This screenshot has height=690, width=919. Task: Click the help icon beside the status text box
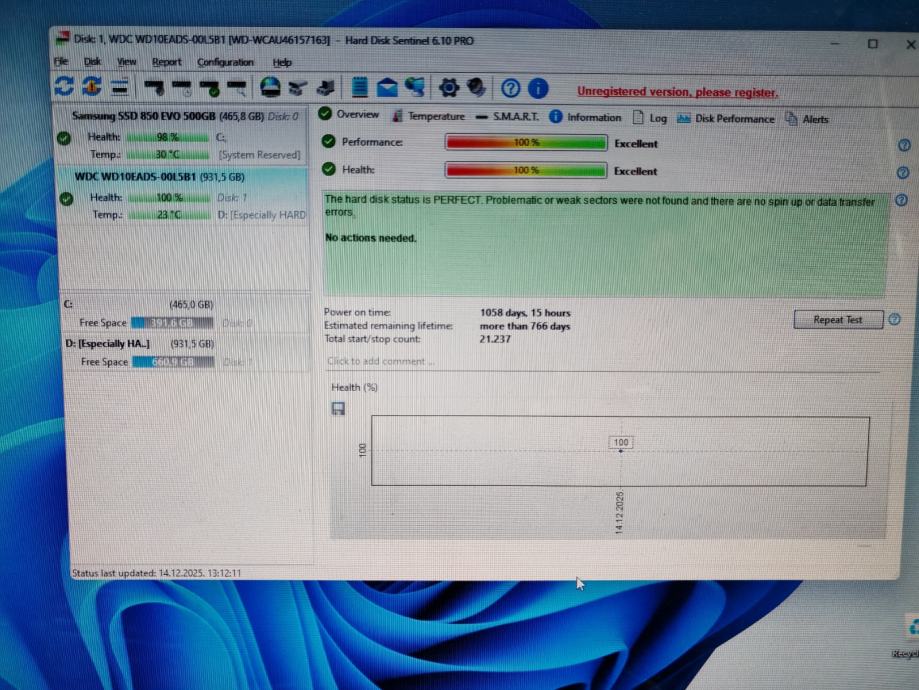point(901,200)
